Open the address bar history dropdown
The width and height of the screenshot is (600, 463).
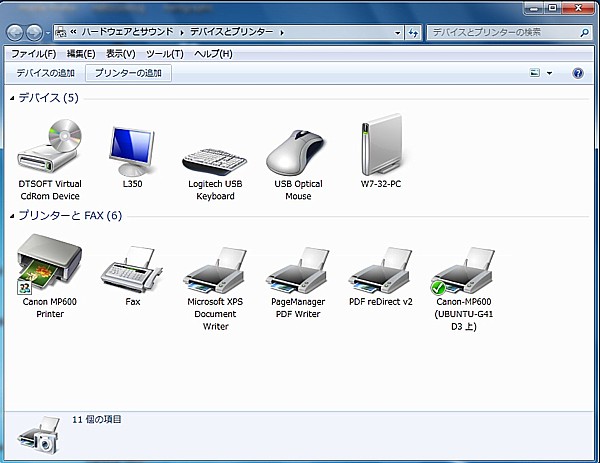[398, 33]
